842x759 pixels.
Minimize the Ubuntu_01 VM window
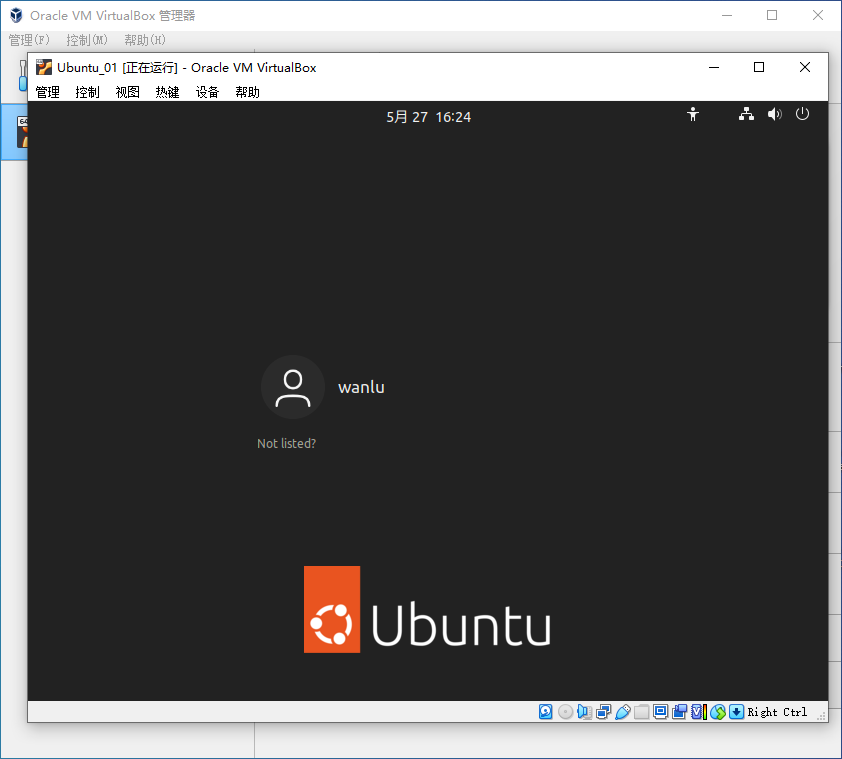click(714, 68)
